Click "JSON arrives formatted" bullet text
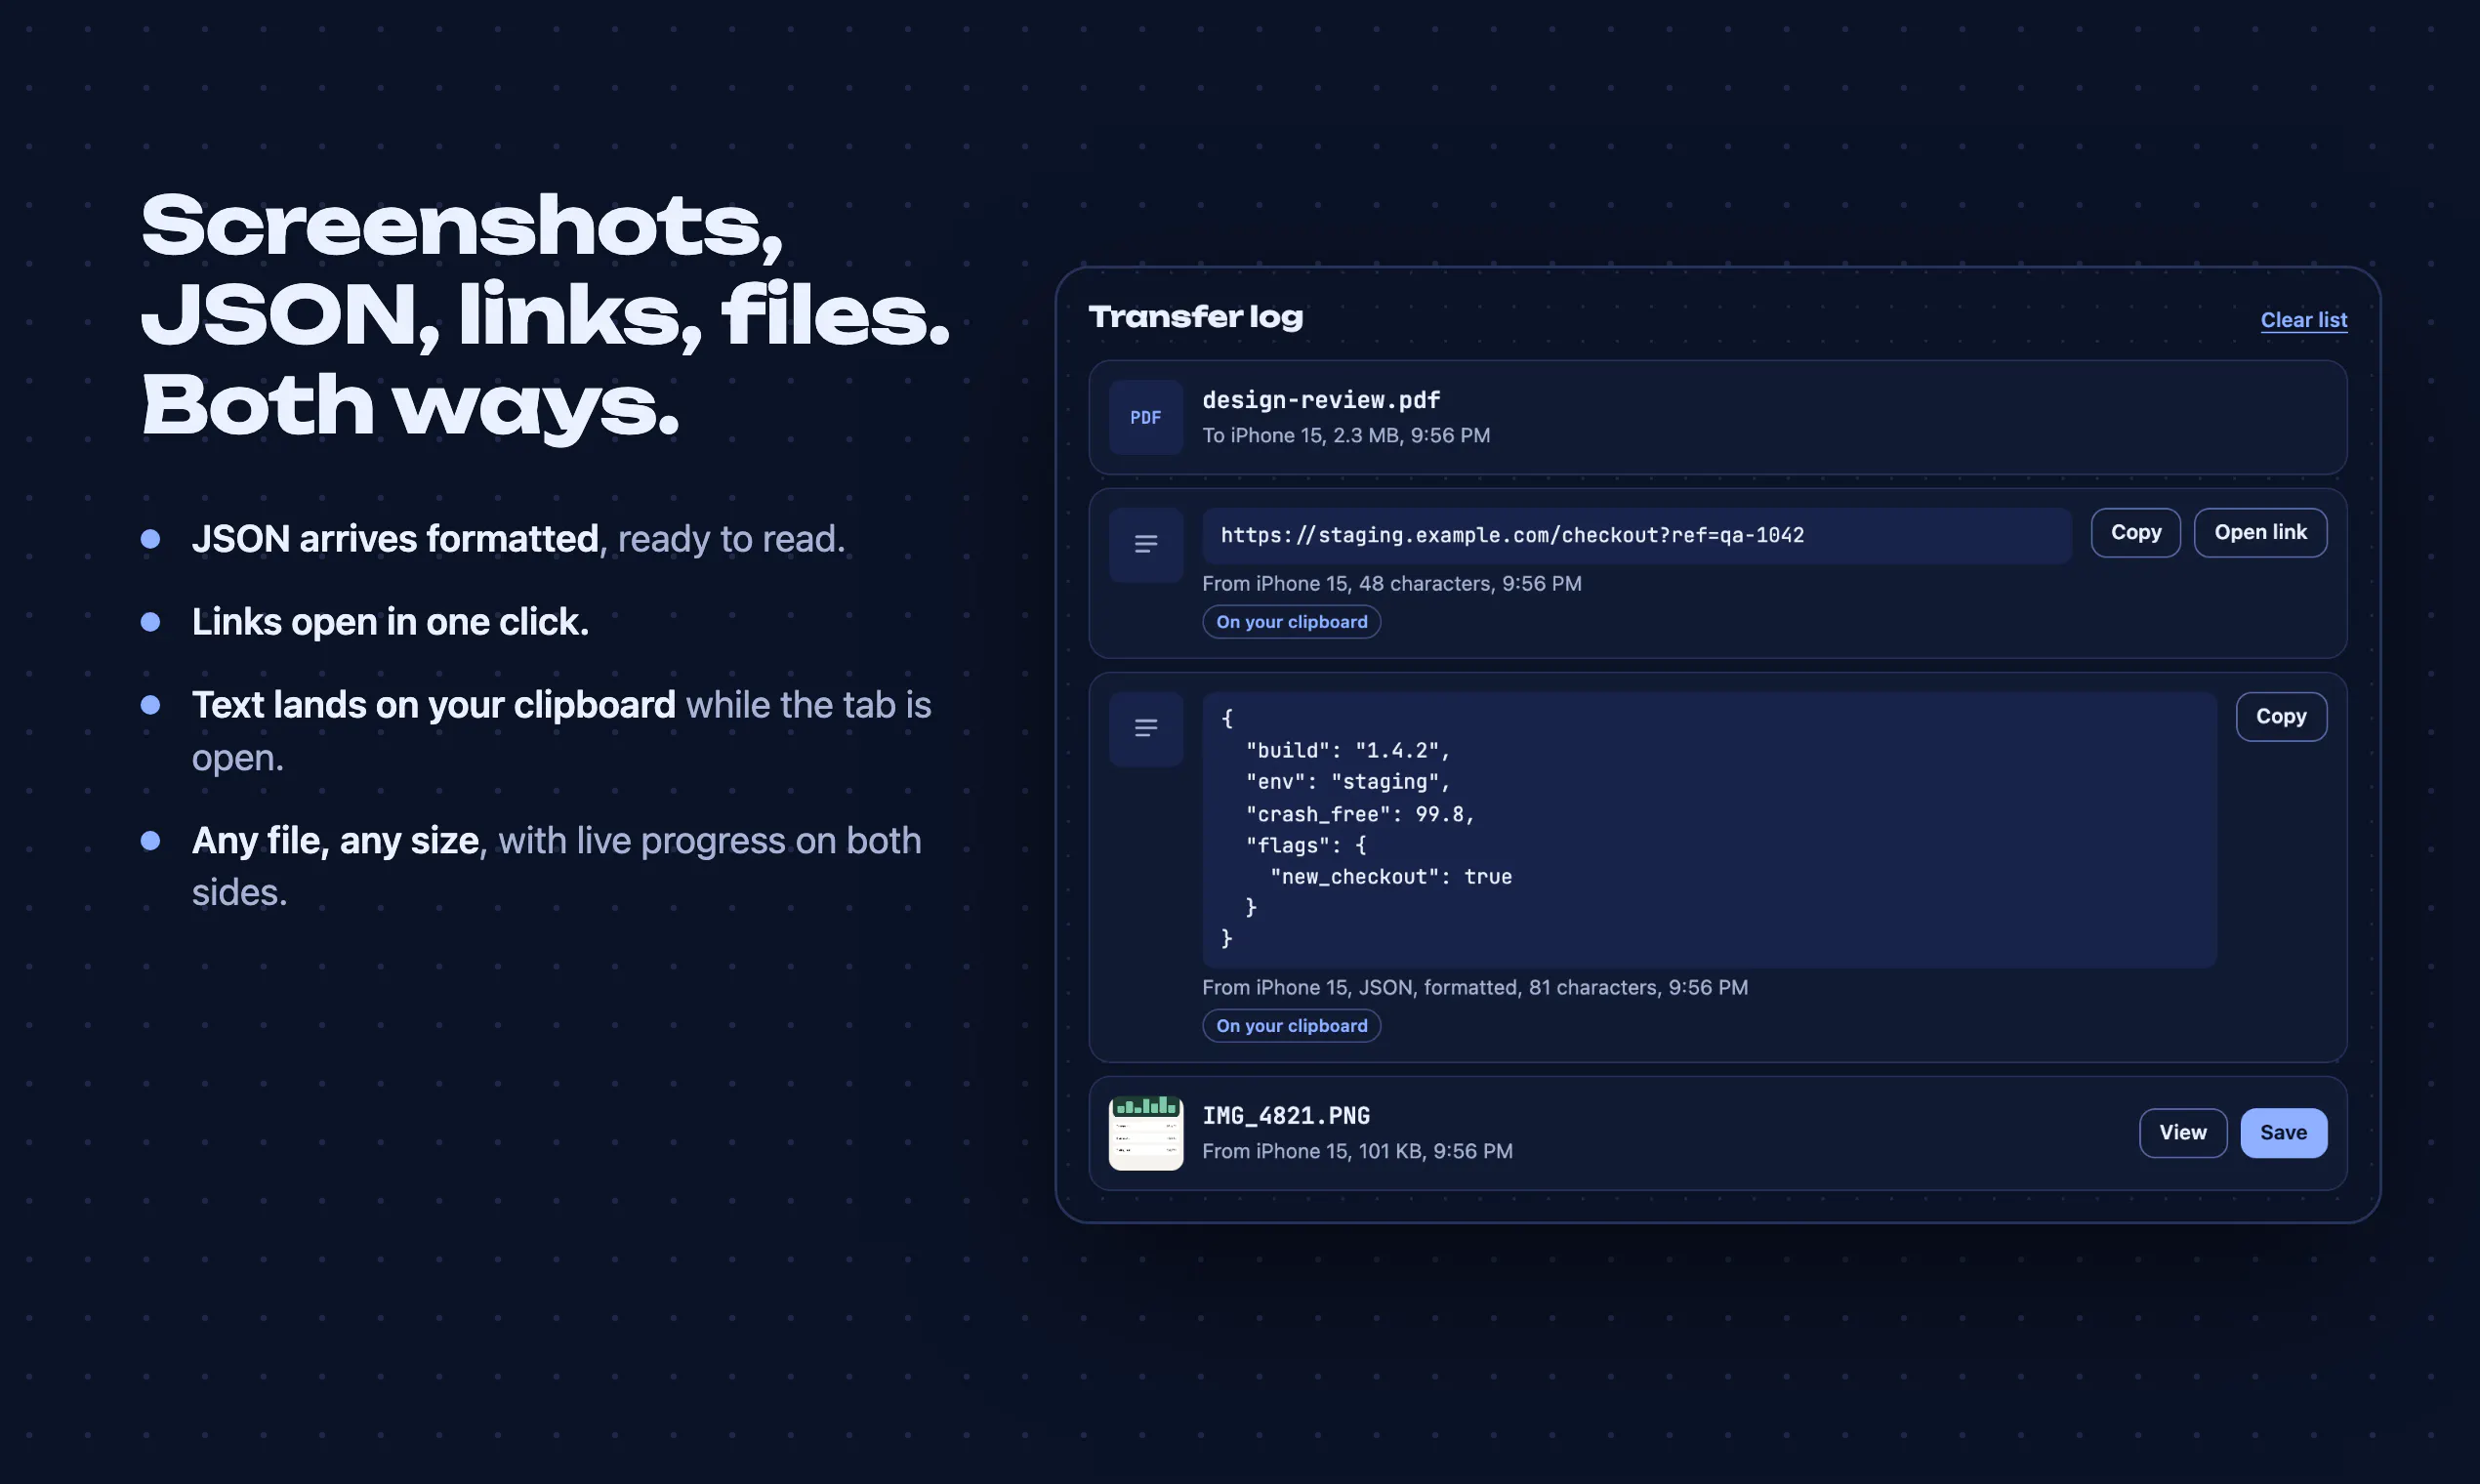 (x=395, y=539)
